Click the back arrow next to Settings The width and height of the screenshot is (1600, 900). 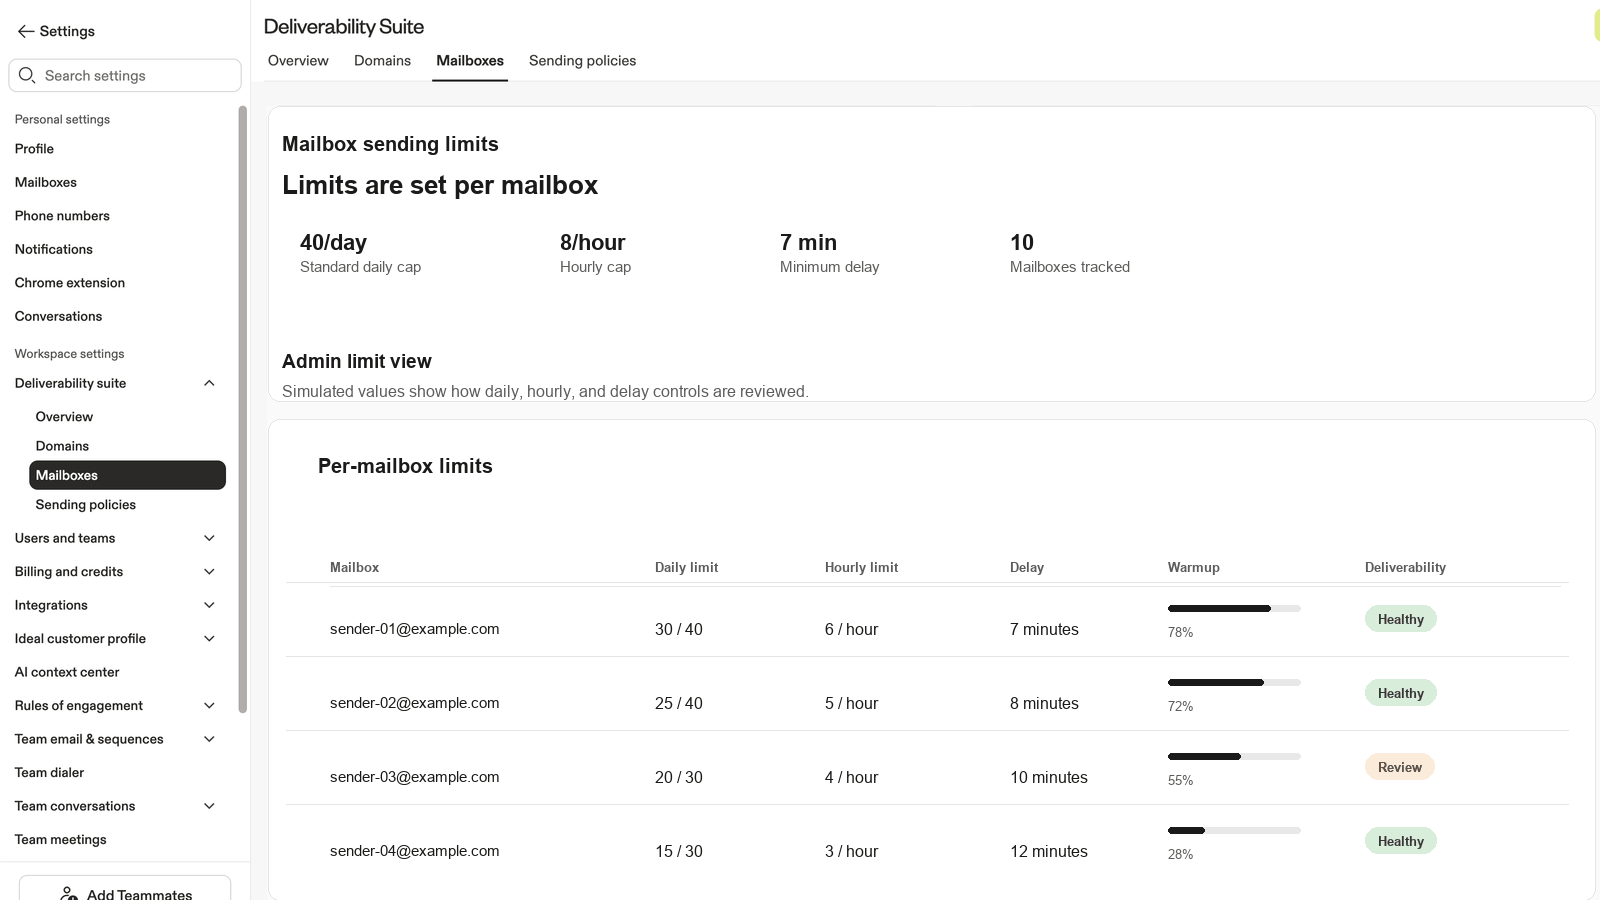coord(26,31)
